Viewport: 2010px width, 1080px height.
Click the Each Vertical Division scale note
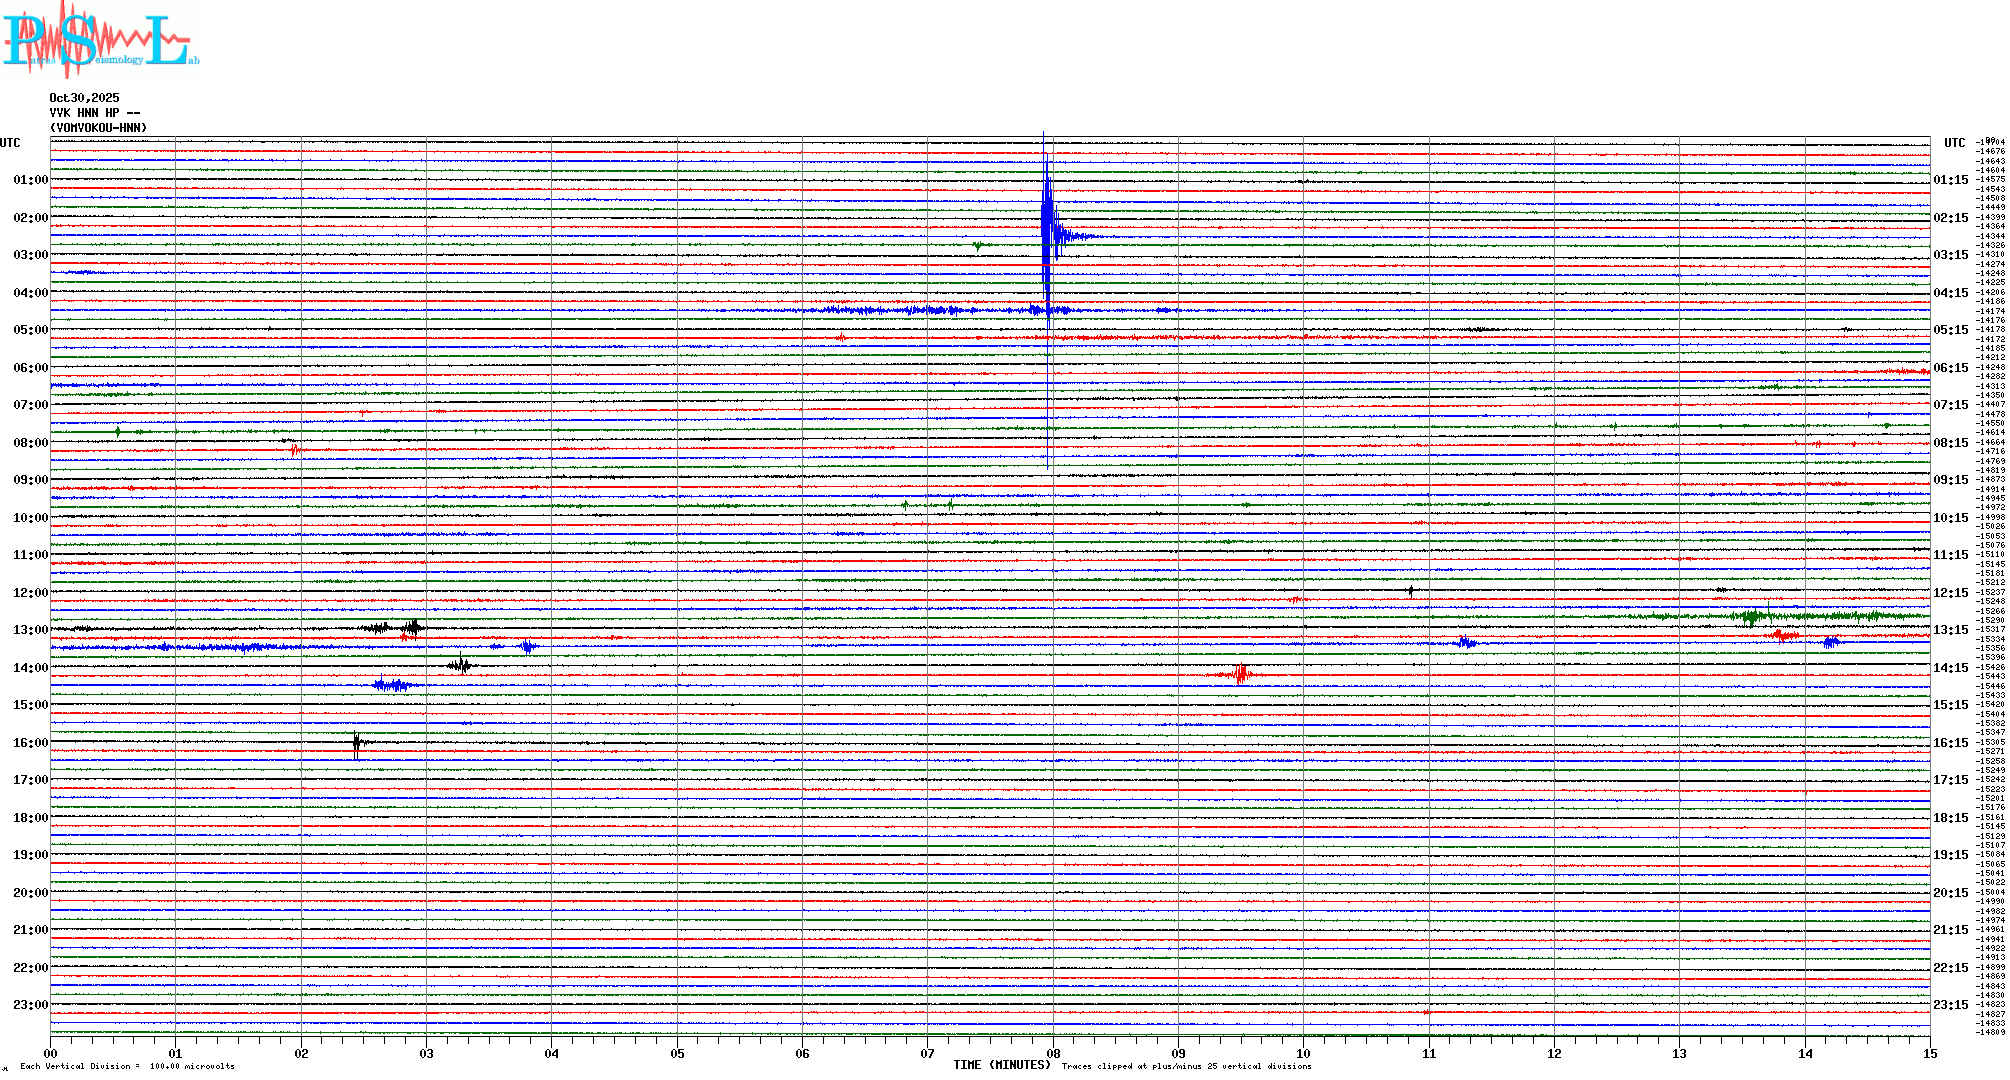click(127, 1066)
